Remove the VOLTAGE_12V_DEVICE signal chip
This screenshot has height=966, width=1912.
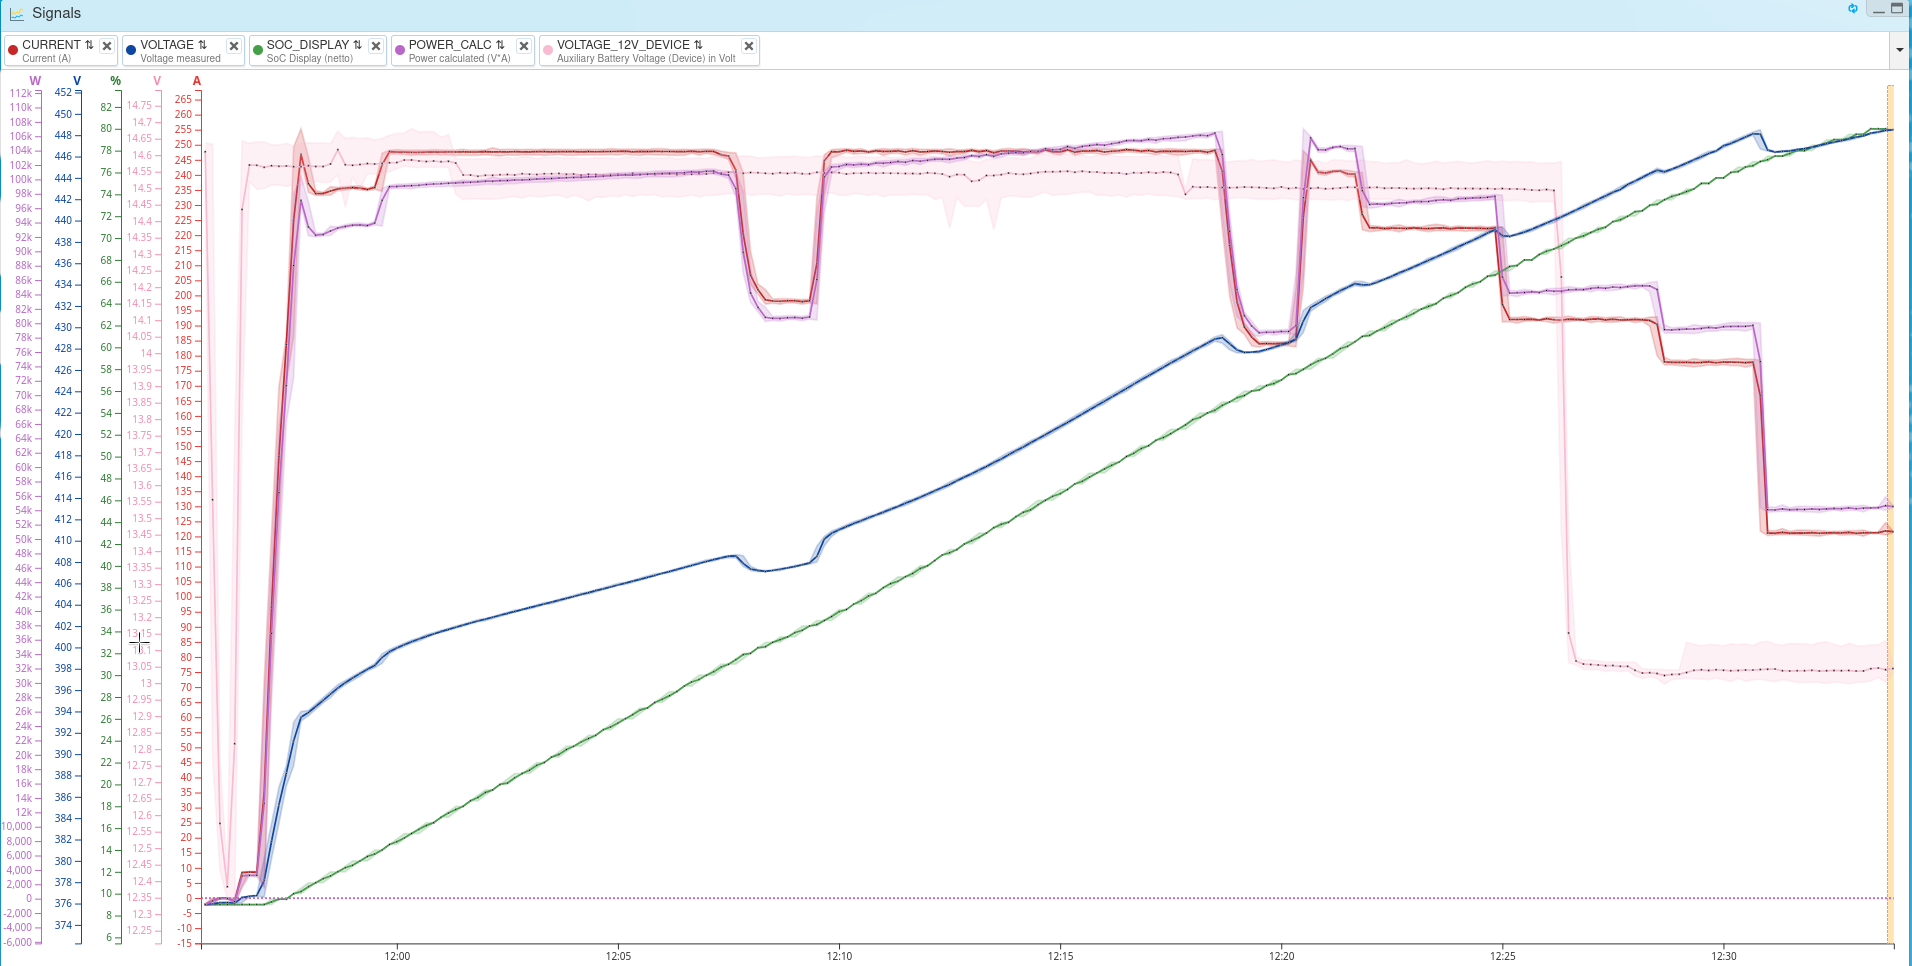tap(749, 46)
